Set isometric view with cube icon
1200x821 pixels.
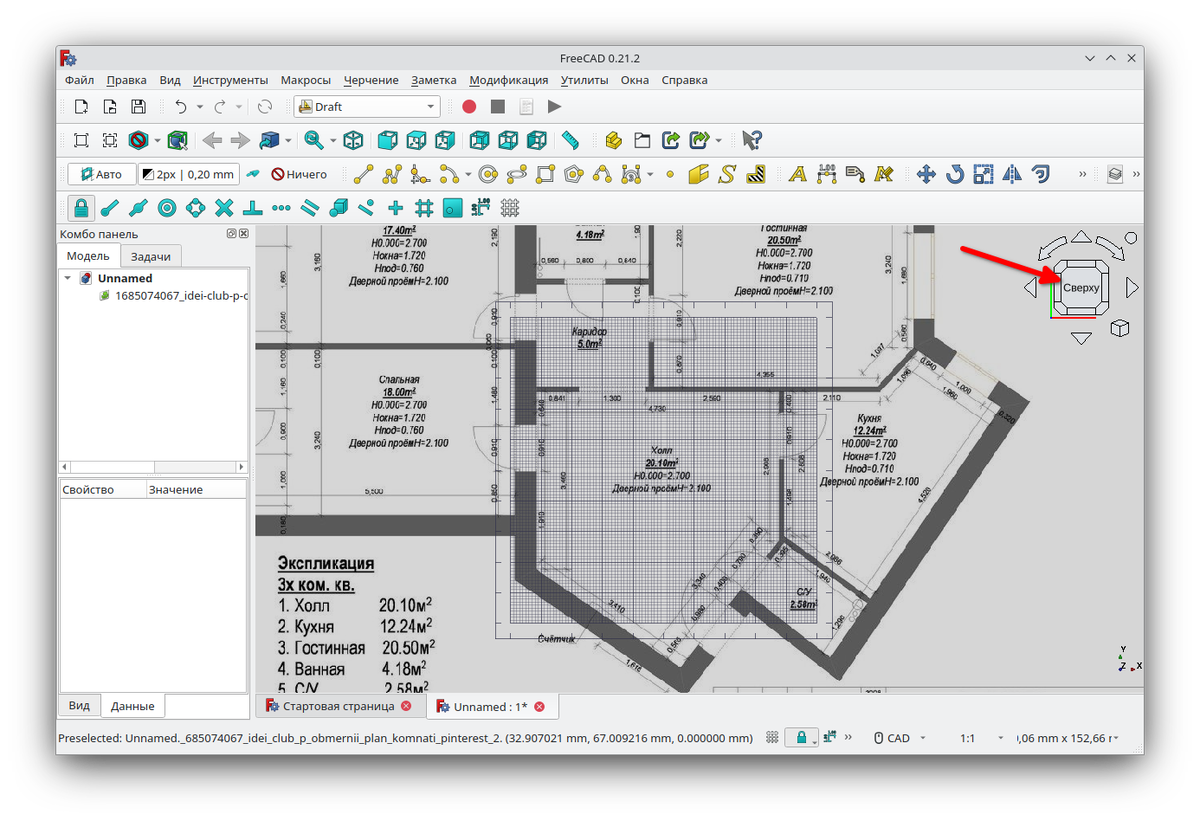point(353,141)
